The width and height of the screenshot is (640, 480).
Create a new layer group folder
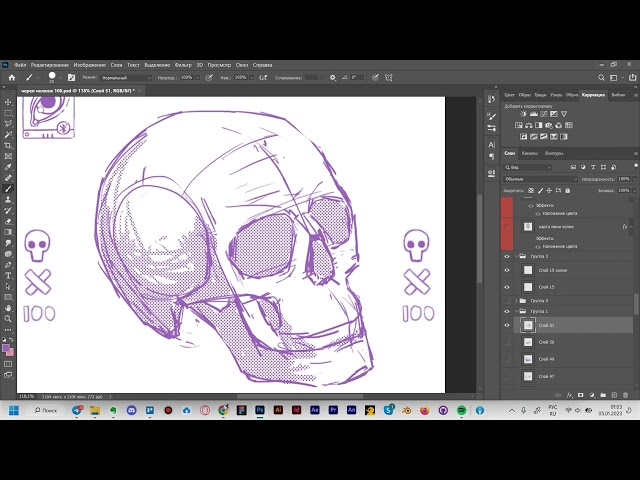[x=603, y=395]
